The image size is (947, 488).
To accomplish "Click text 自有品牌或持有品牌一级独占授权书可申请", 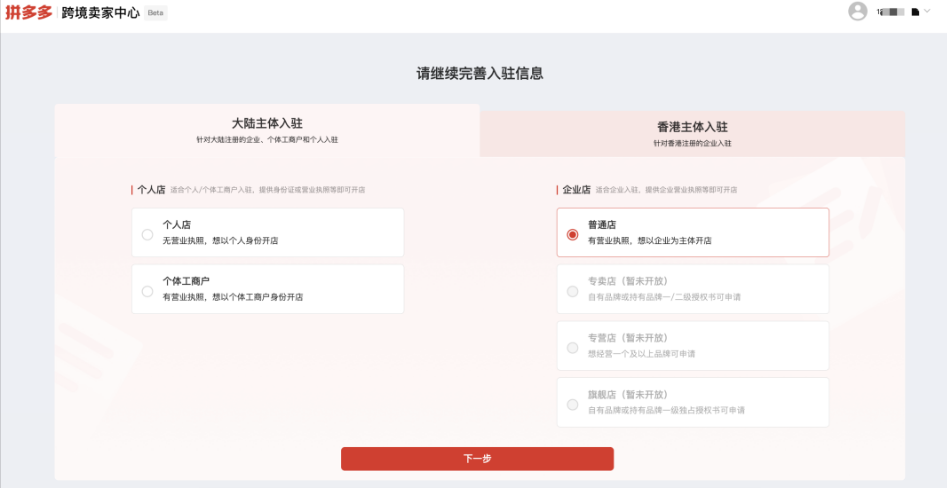I will point(666,411).
